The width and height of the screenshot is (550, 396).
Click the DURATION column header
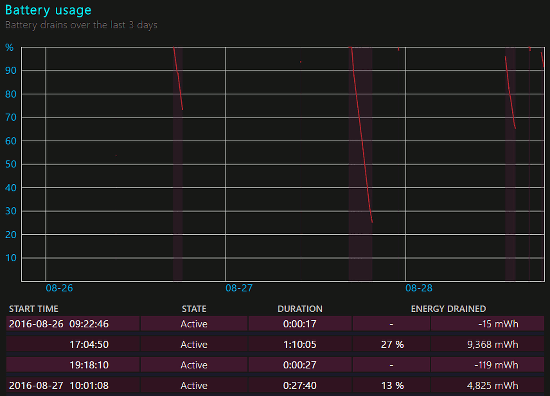(x=300, y=309)
